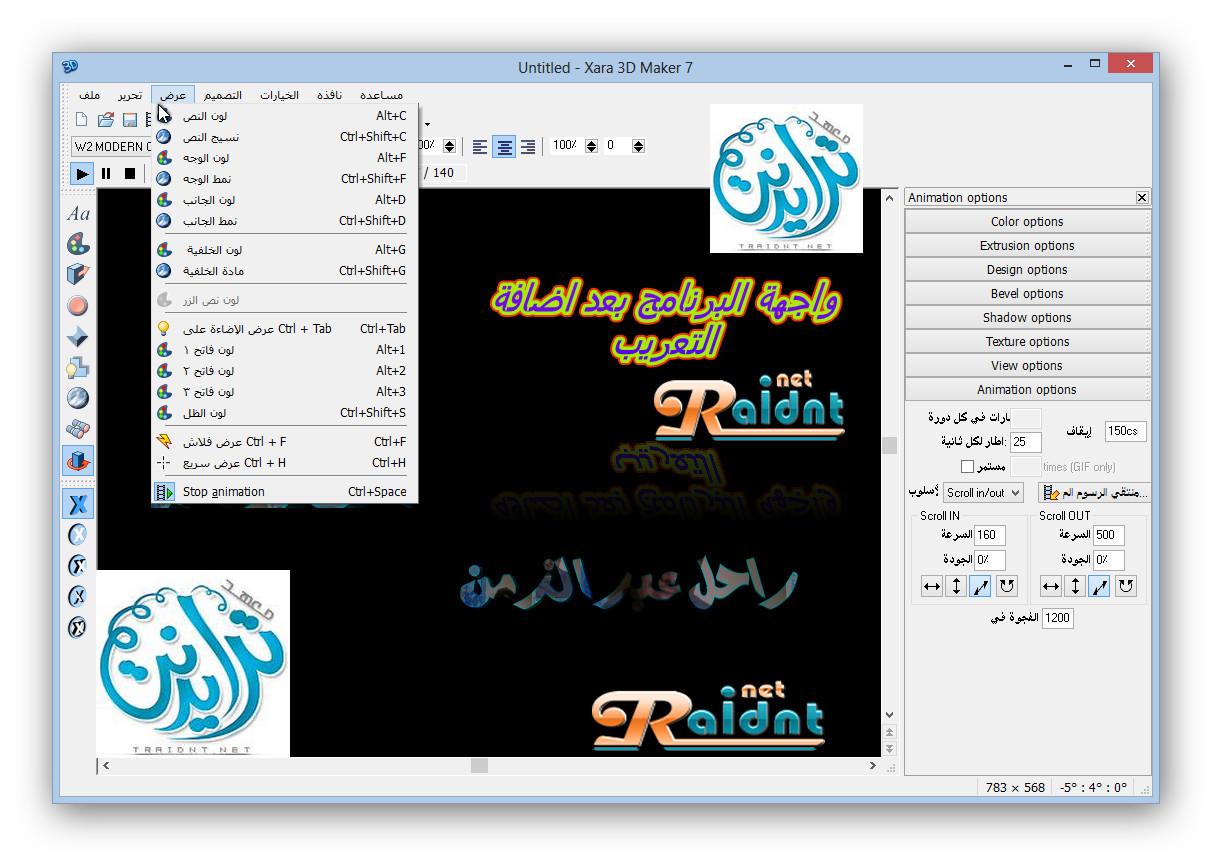This screenshot has width=1212, height=856.
Task: Toggle the مستمر loop checkbox
Action: coord(967,467)
